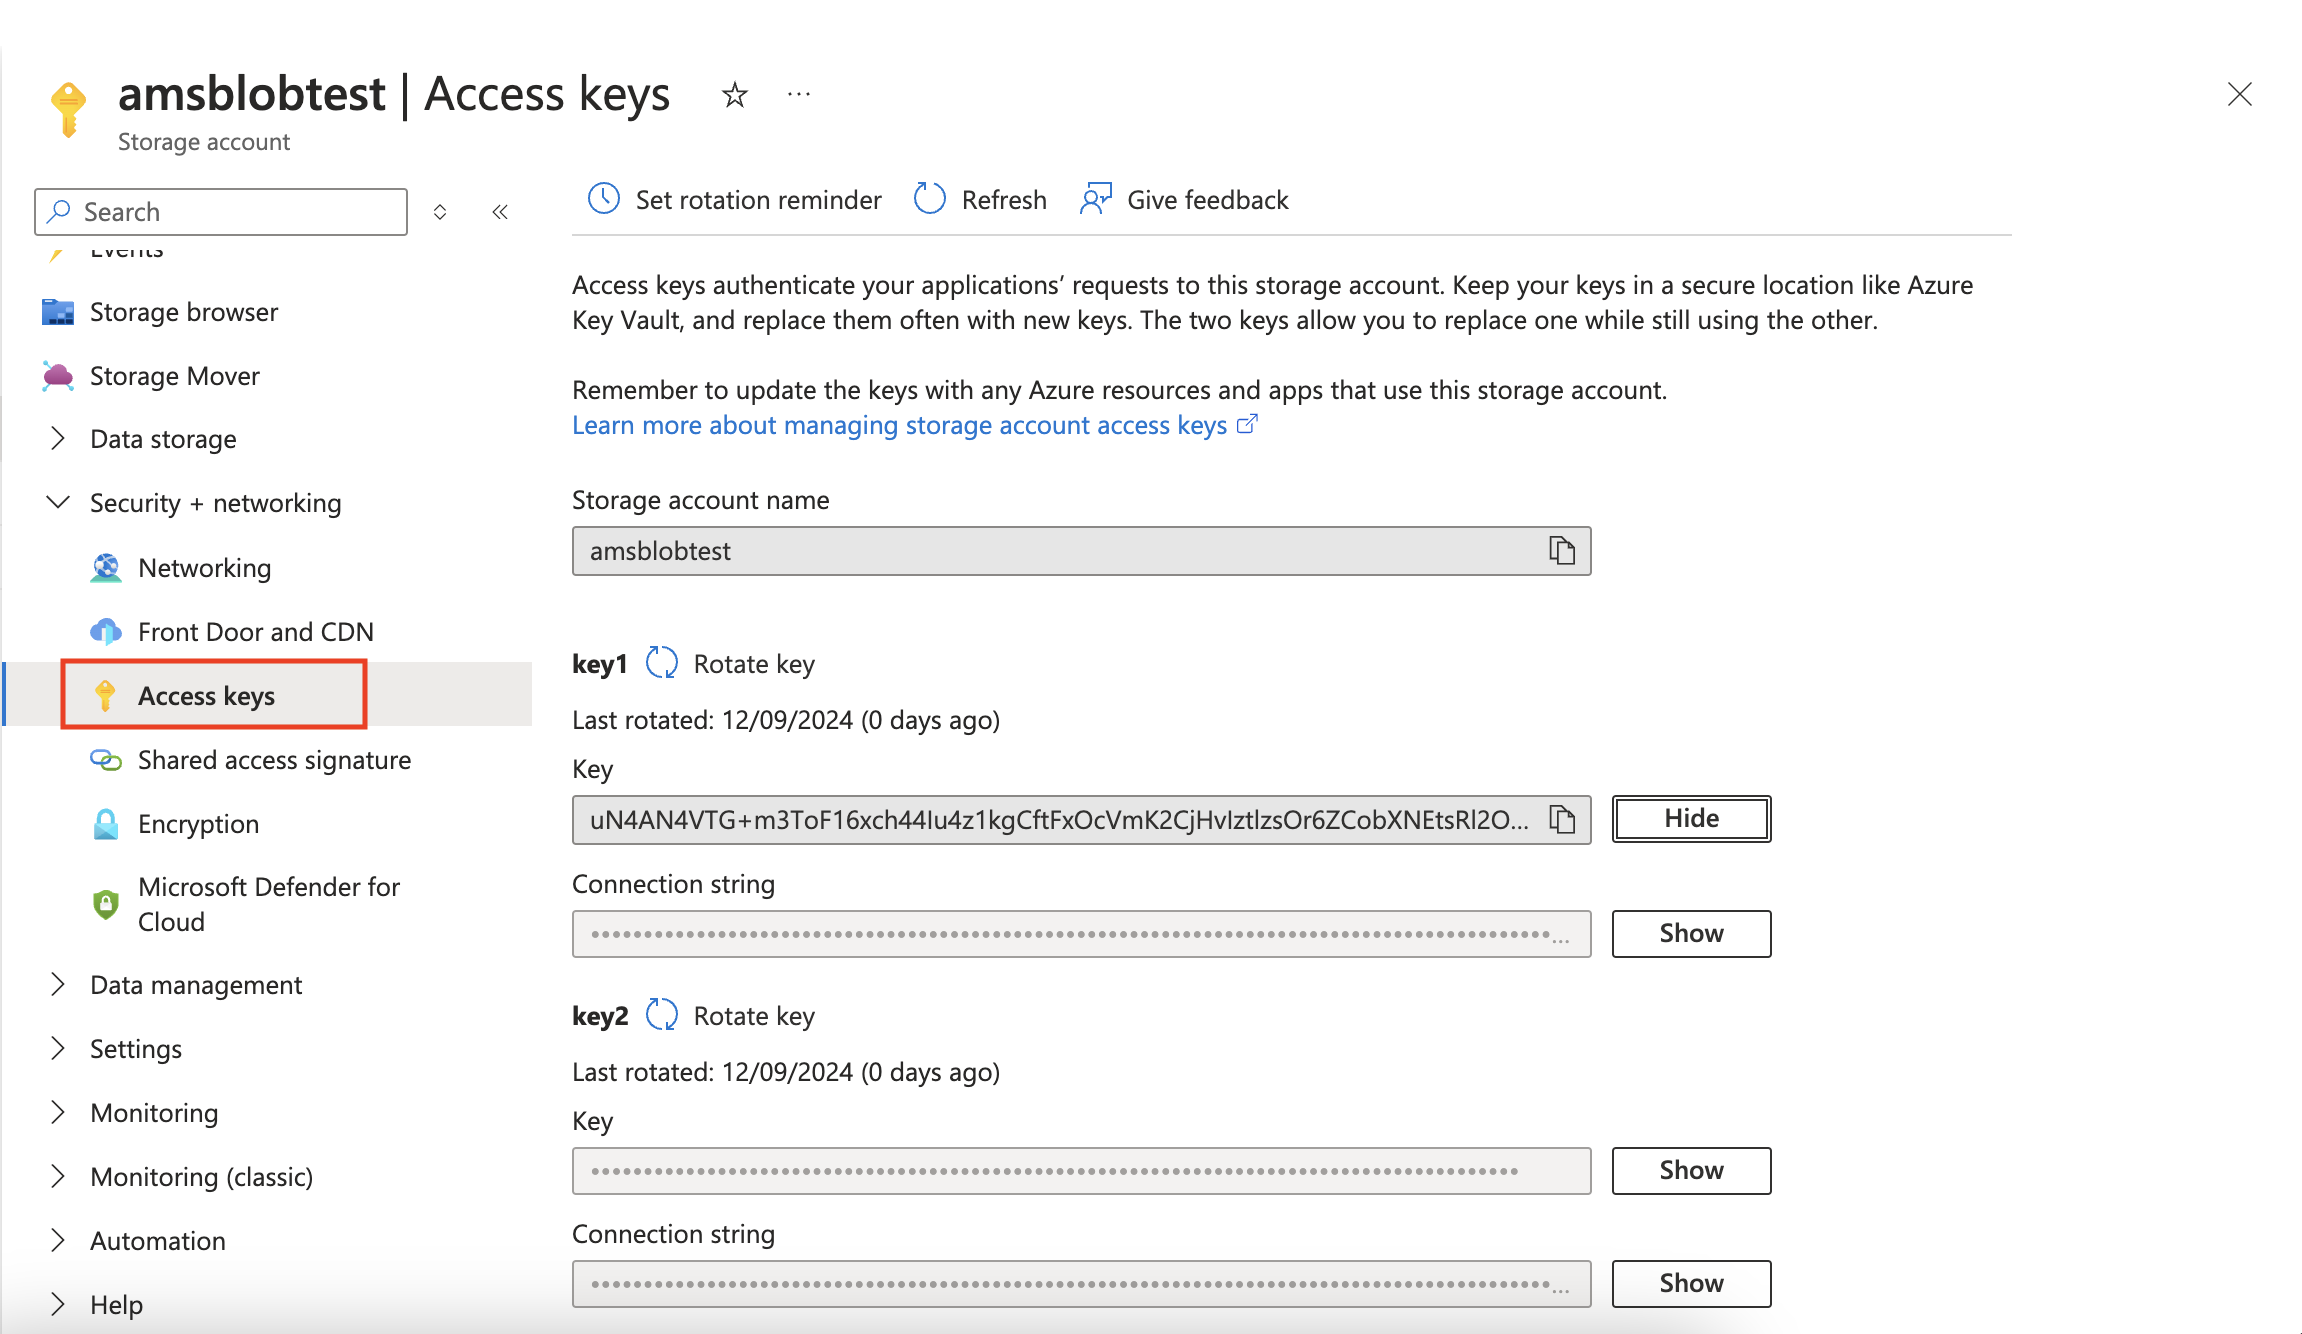Click the Networking globe icon
2302x1334 pixels.
(x=106, y=568)
